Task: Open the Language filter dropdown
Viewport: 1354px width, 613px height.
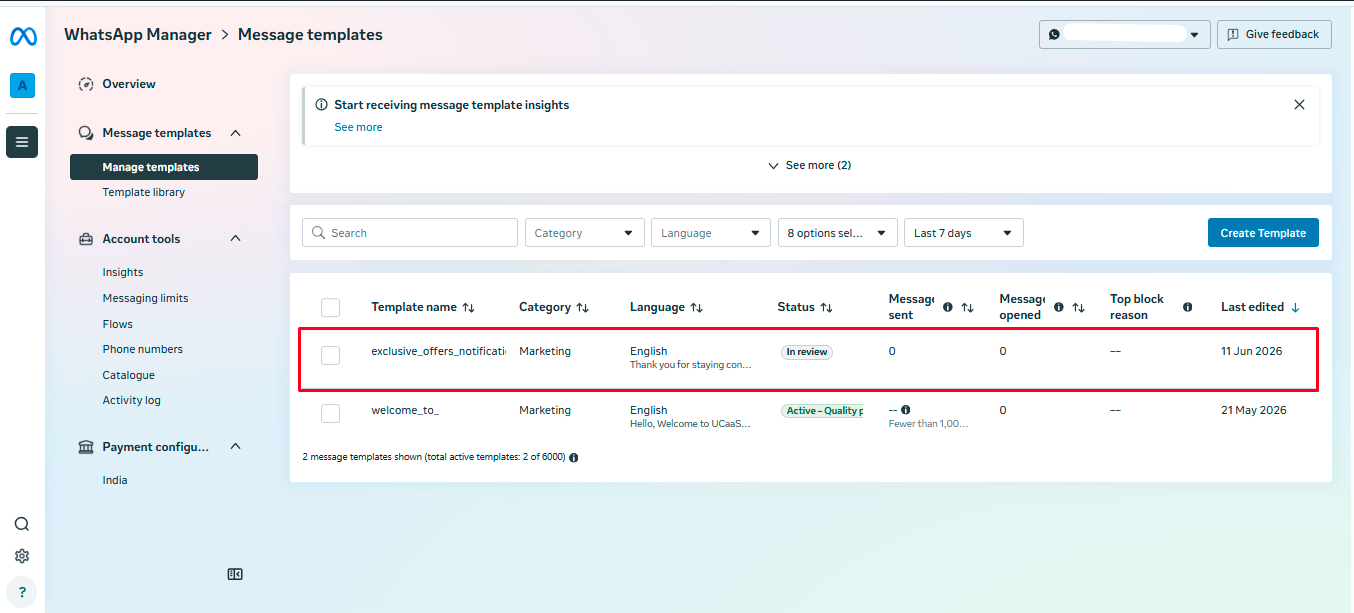Action: 711,233
